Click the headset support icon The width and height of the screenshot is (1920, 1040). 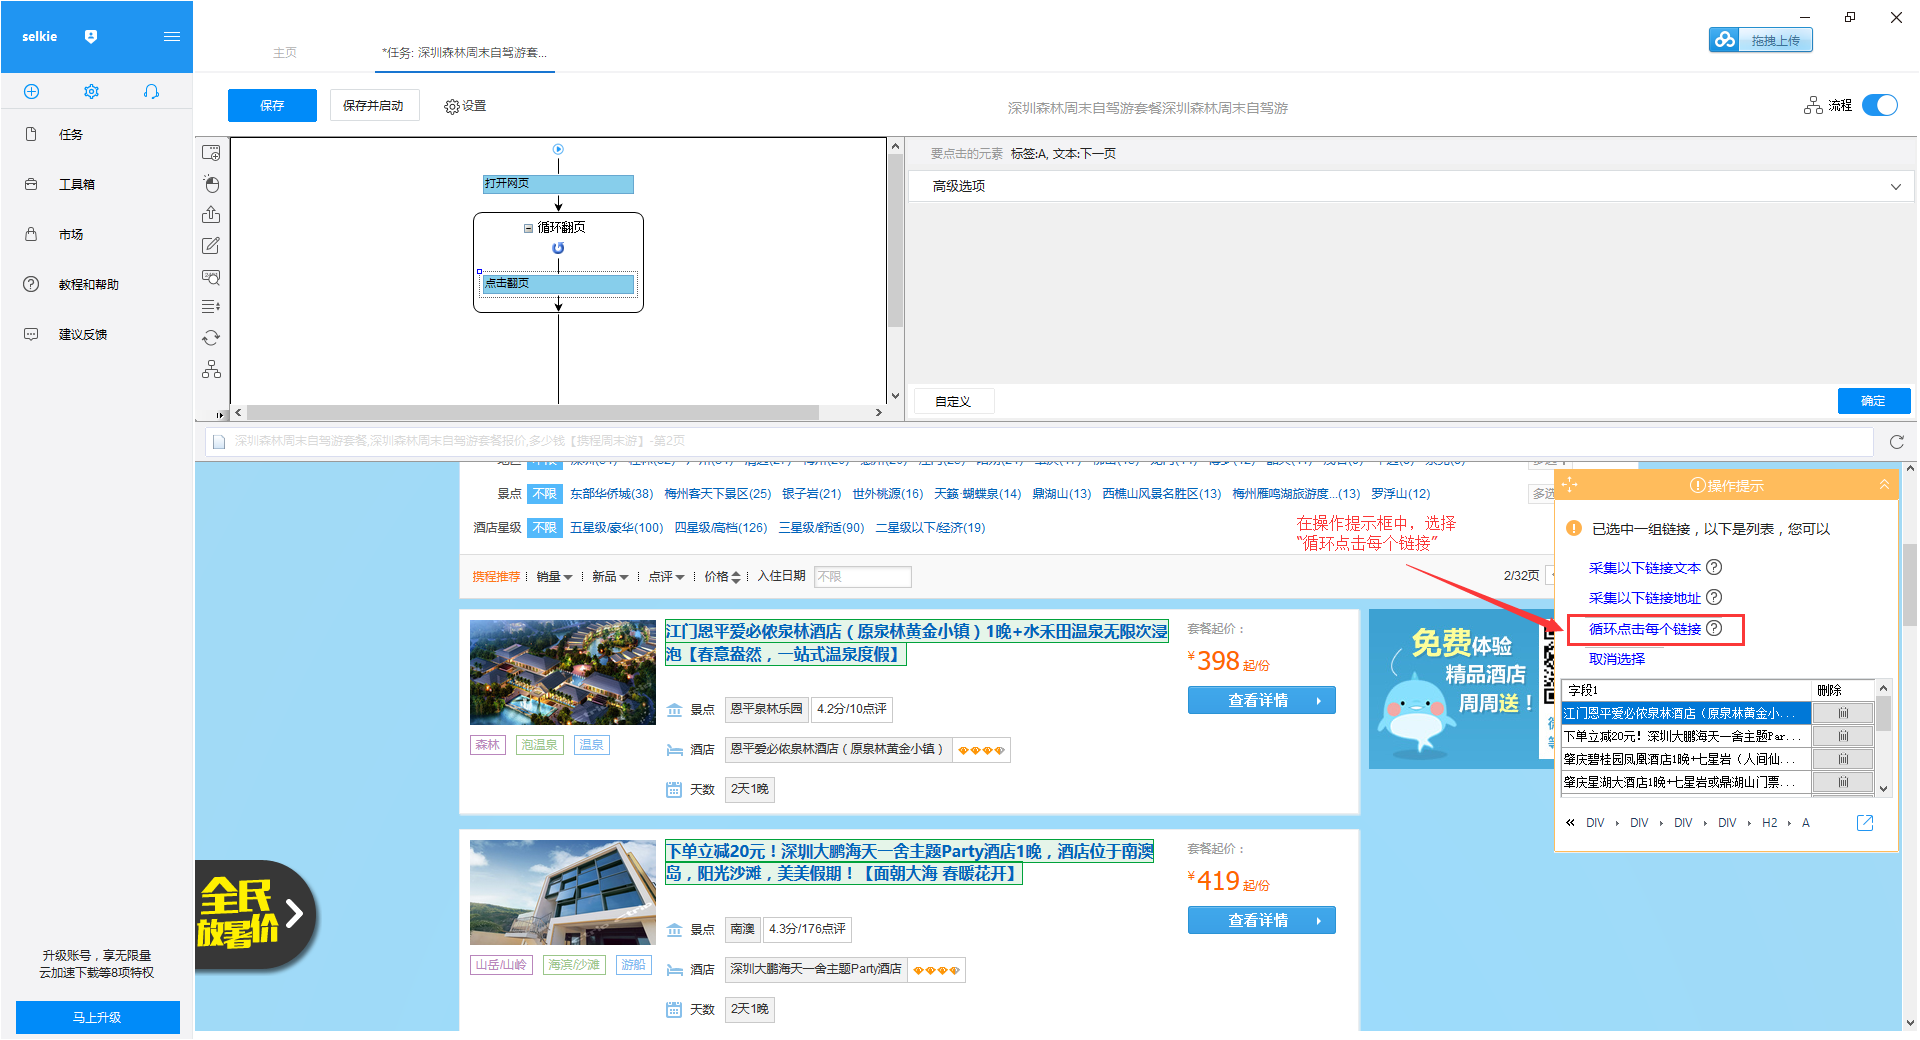[151, 91]
